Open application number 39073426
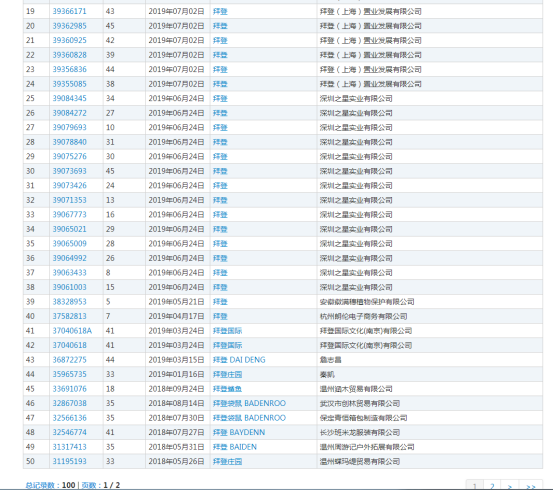Image resolution: width=553 pixels, height=491 pixels. click(69, 186)
